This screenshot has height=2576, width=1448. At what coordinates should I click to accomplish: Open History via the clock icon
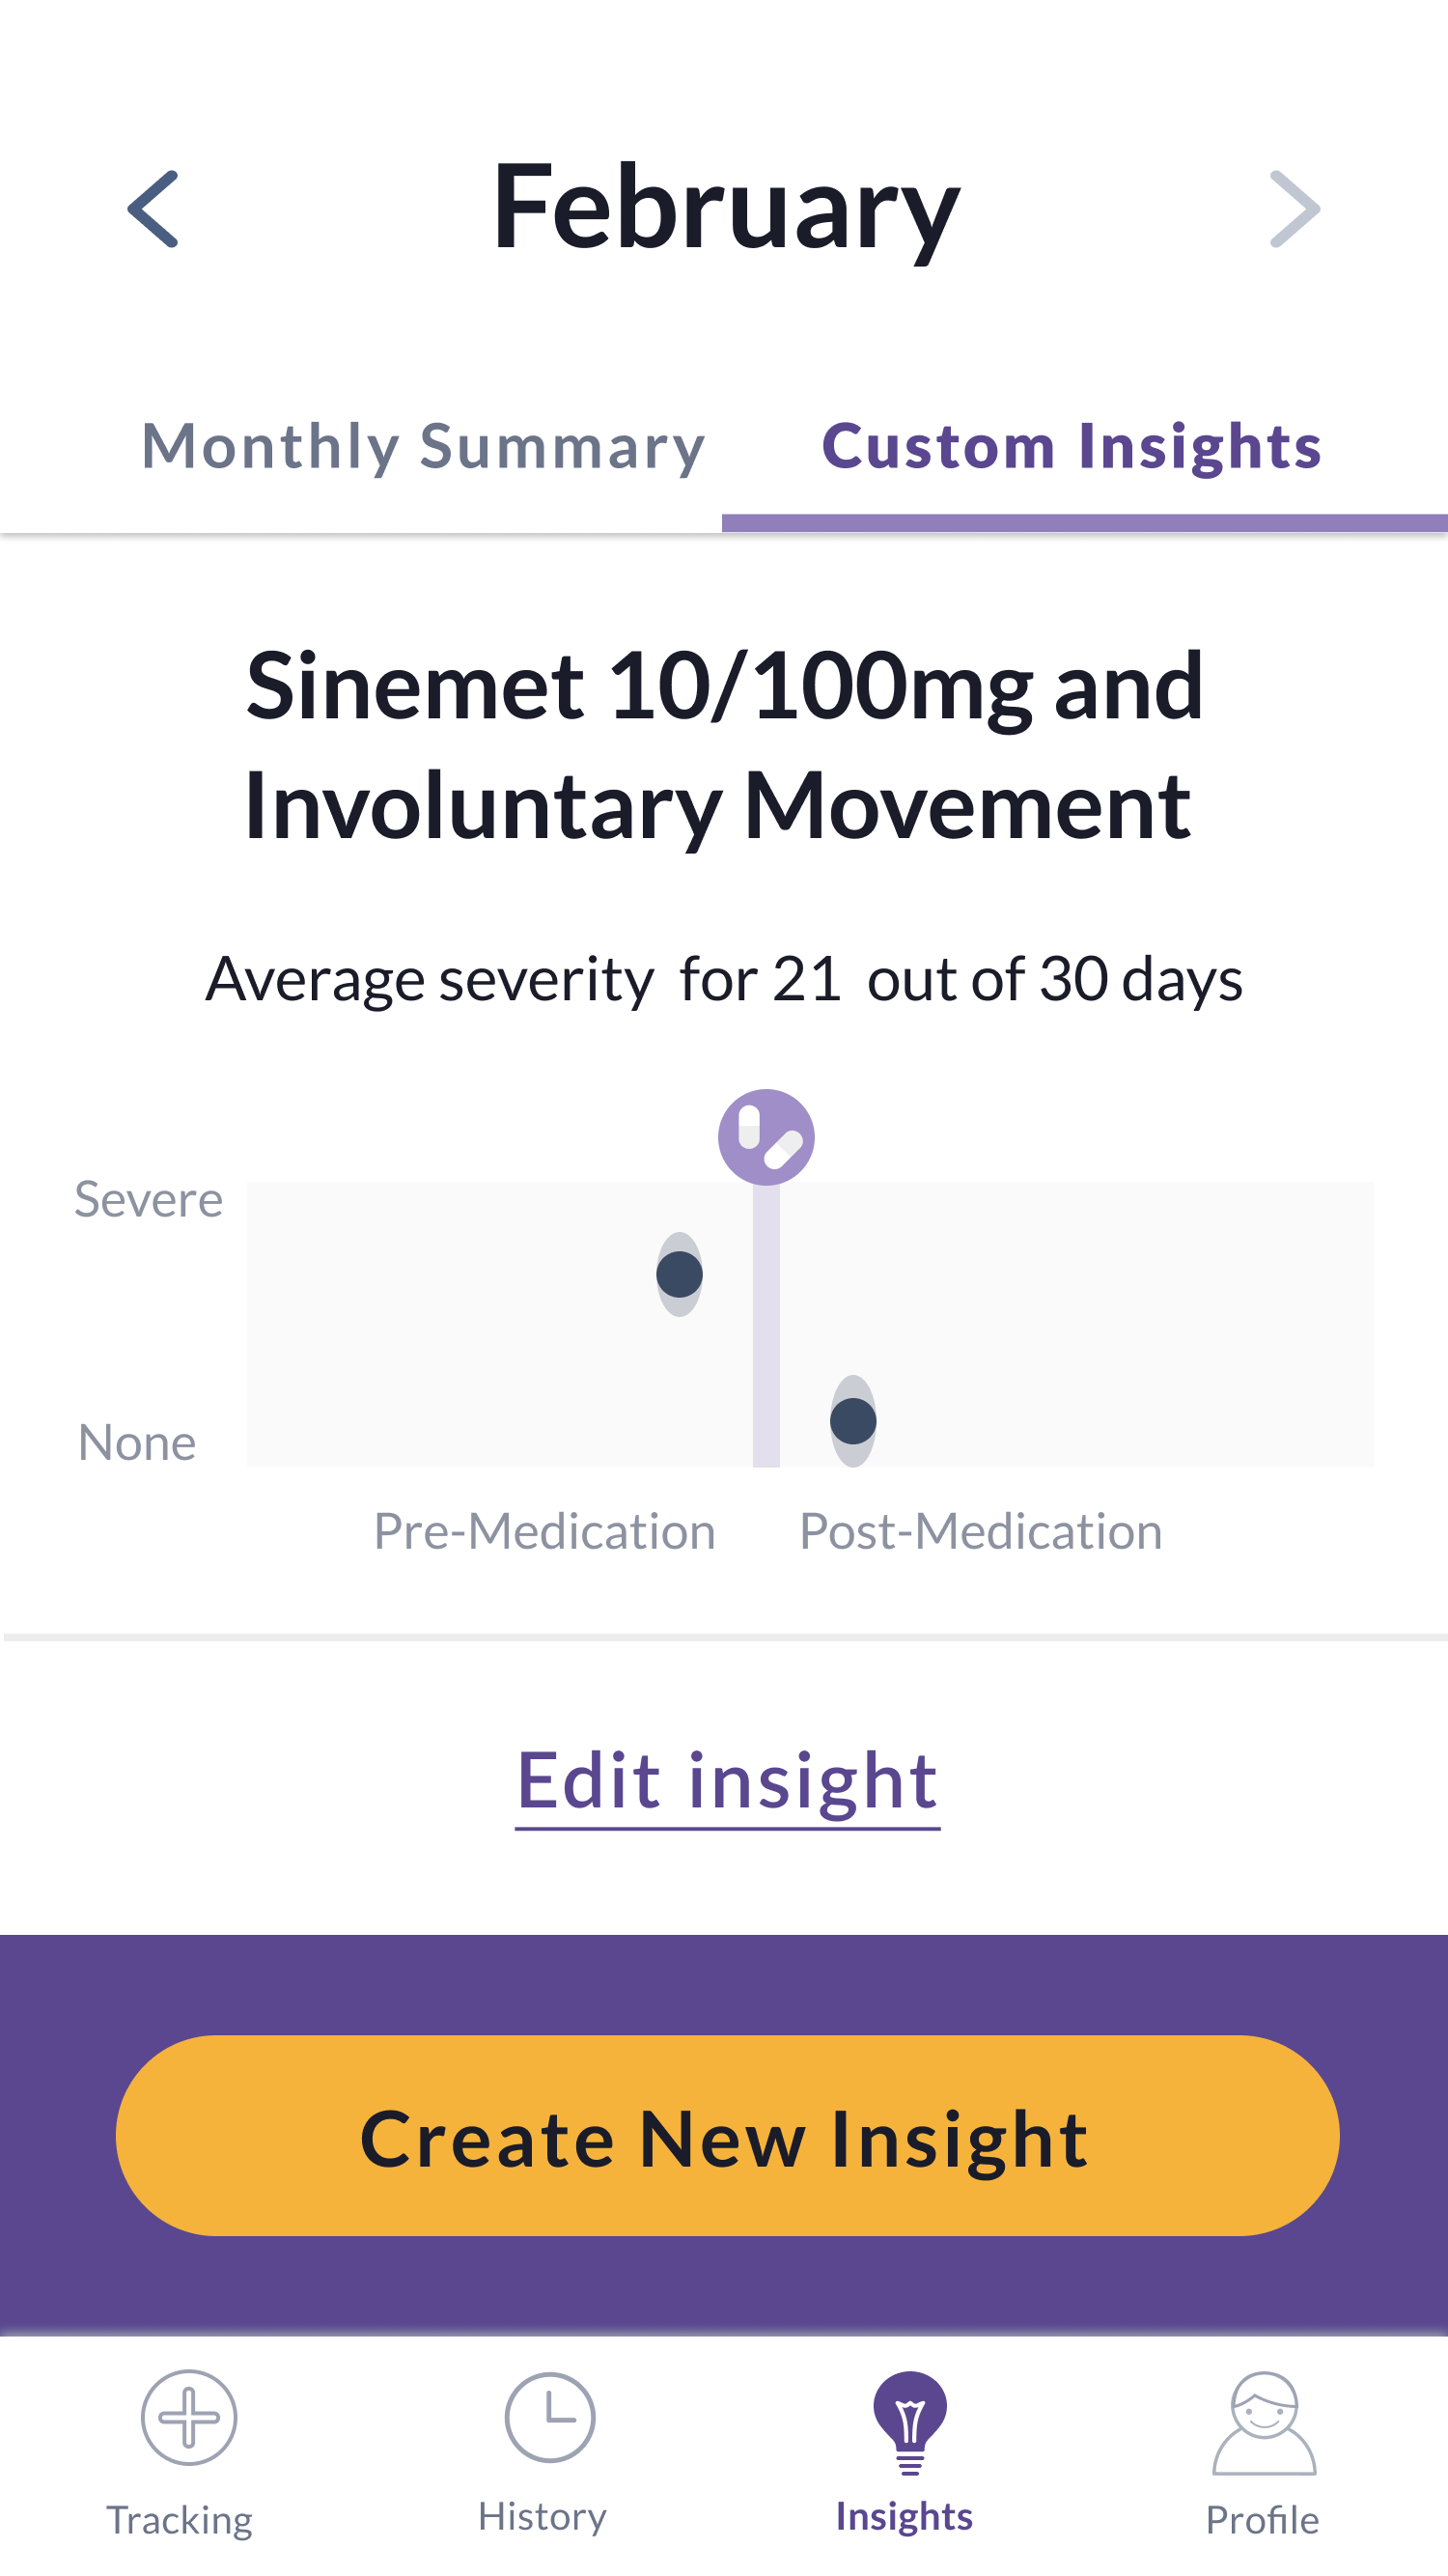[549, 2417]
